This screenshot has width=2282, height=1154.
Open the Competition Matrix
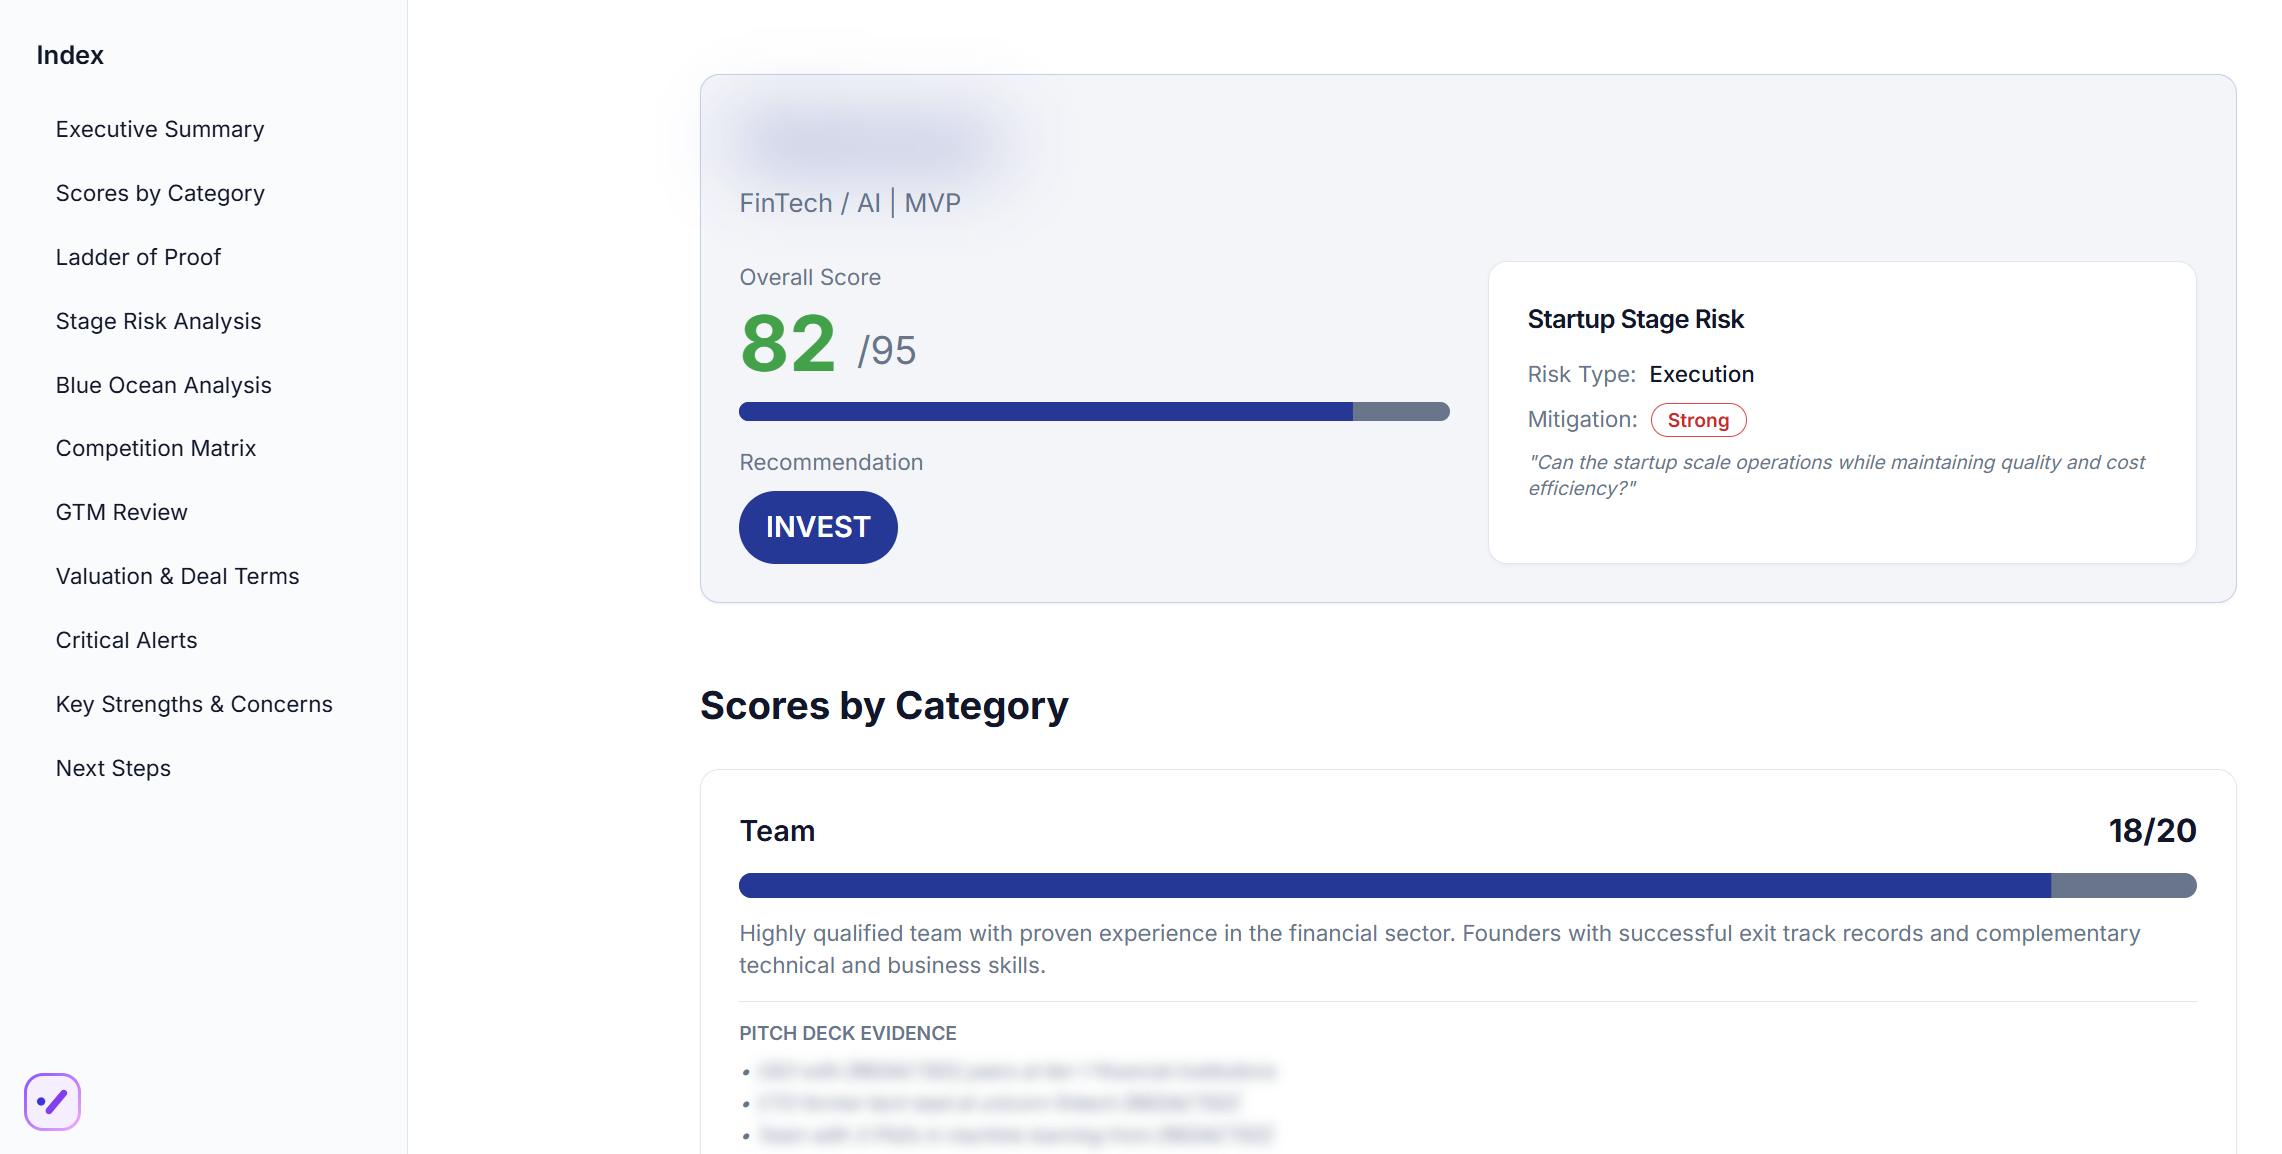coord(156,448)
